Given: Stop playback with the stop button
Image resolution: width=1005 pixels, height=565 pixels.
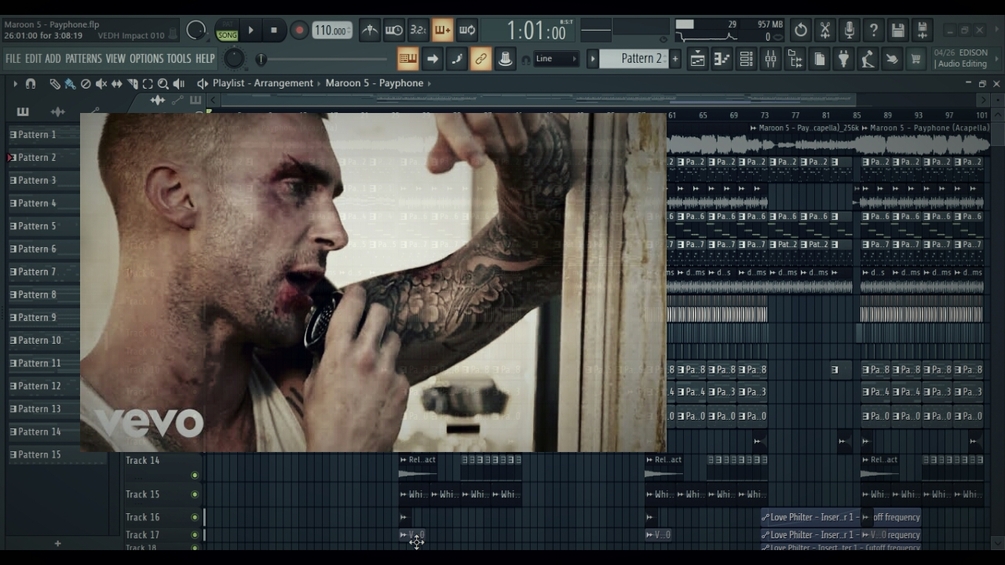Looking at the screenshot, I should coord(274,30).
